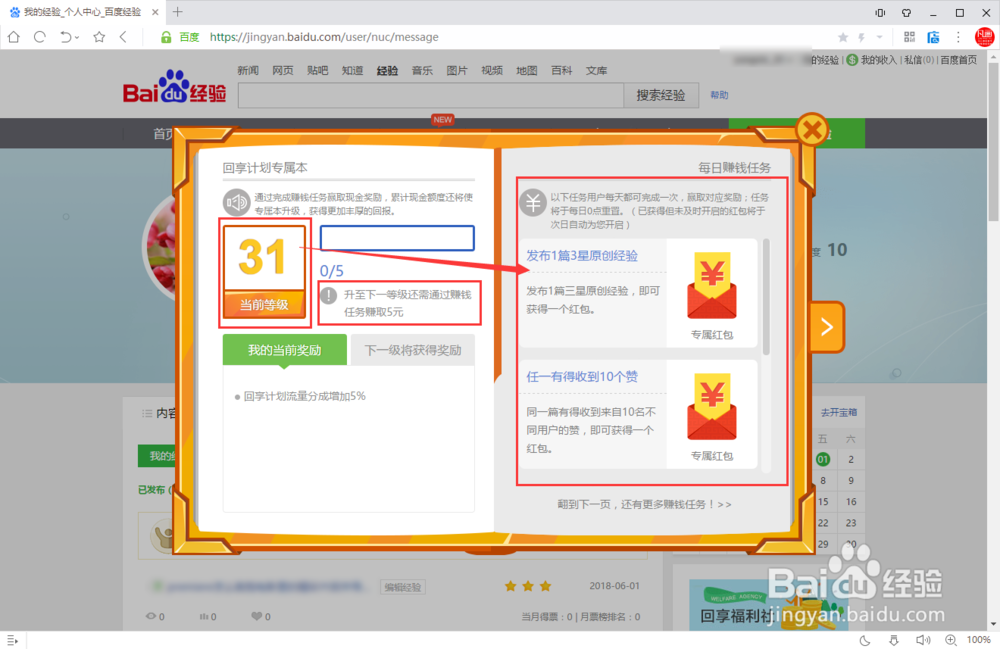
Task: Click the lightning speed-mode icon
Action: coord(862,38)
